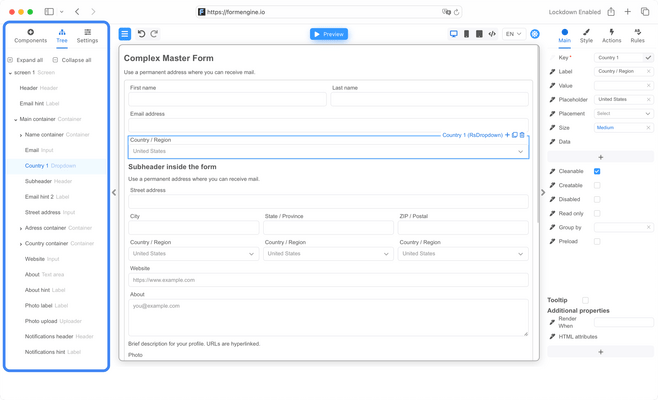Viewport: 658px width, 400px height.
Task: Enable the Disabled checkbox
Action: click(x=597, y=199)
